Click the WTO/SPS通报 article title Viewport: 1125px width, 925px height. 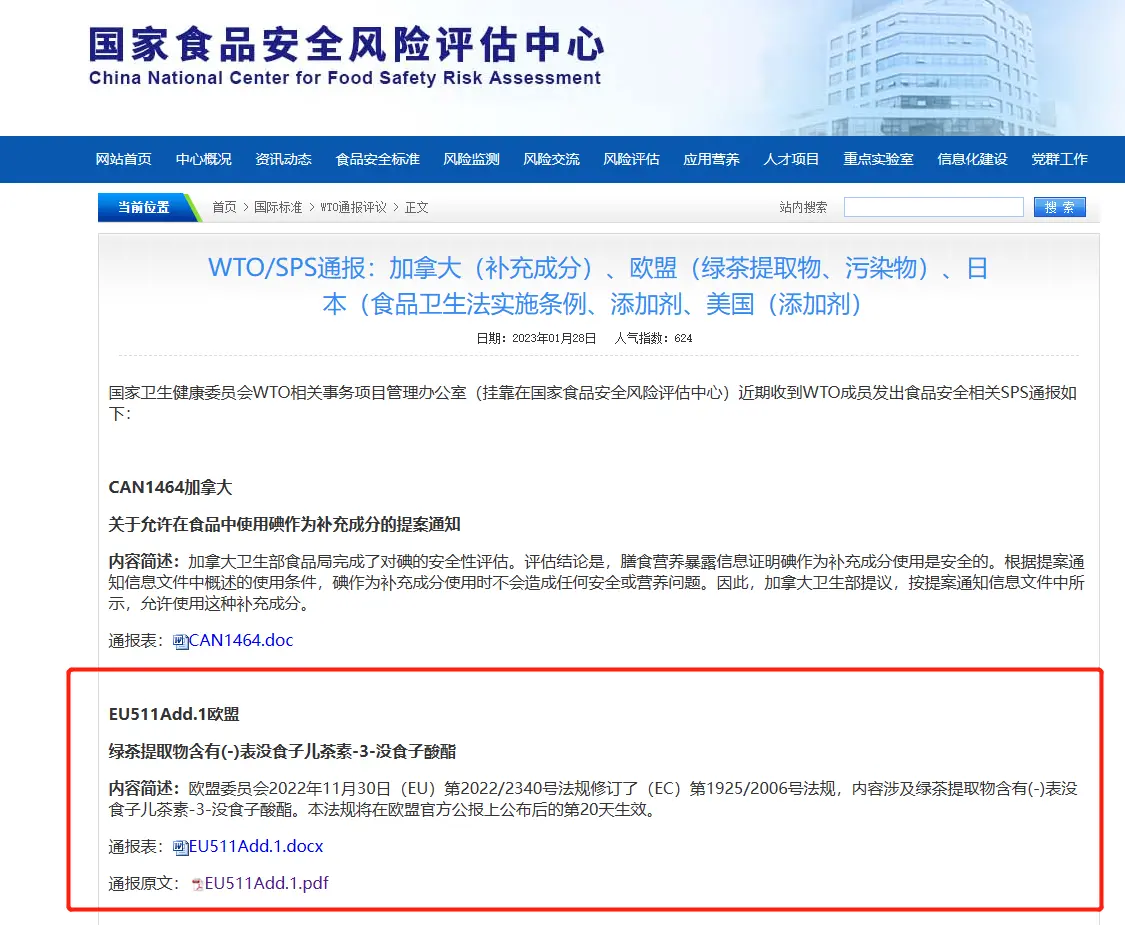[x=598, y=286]
